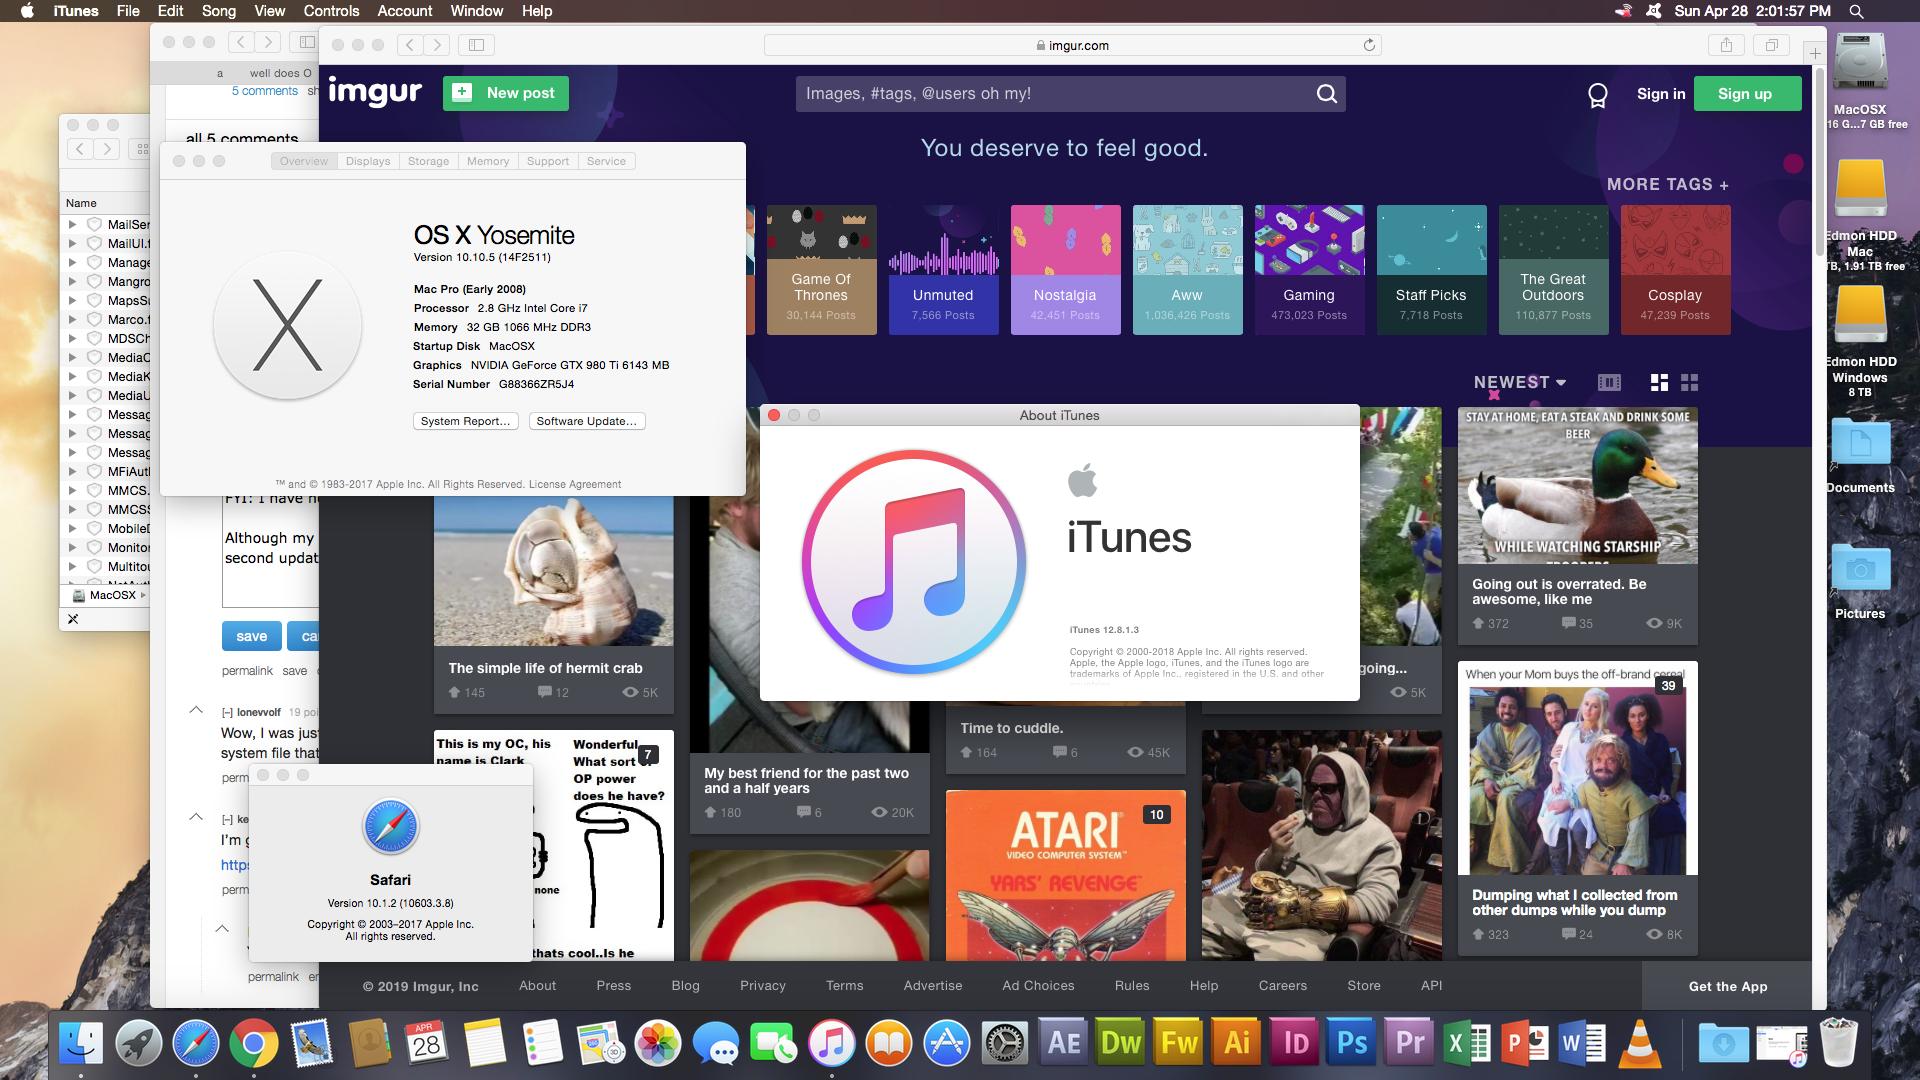Click the imgur search magnifier icon
This screenshot has height=1080, width=1920.
tap(1326, 94)
